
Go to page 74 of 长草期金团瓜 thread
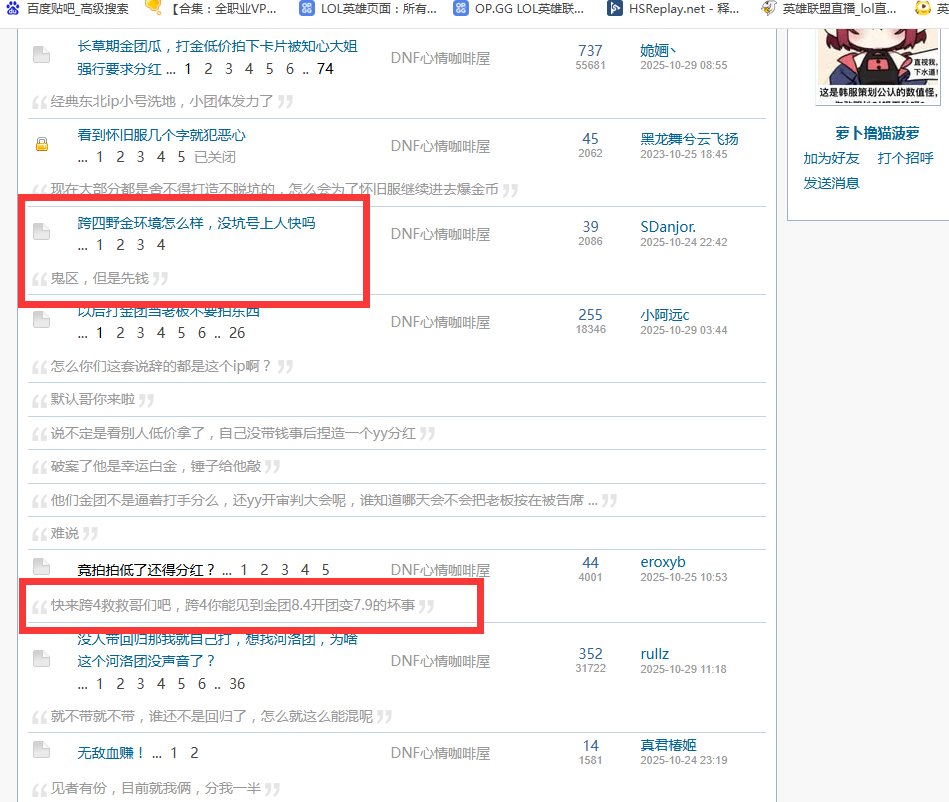[324, 69]
